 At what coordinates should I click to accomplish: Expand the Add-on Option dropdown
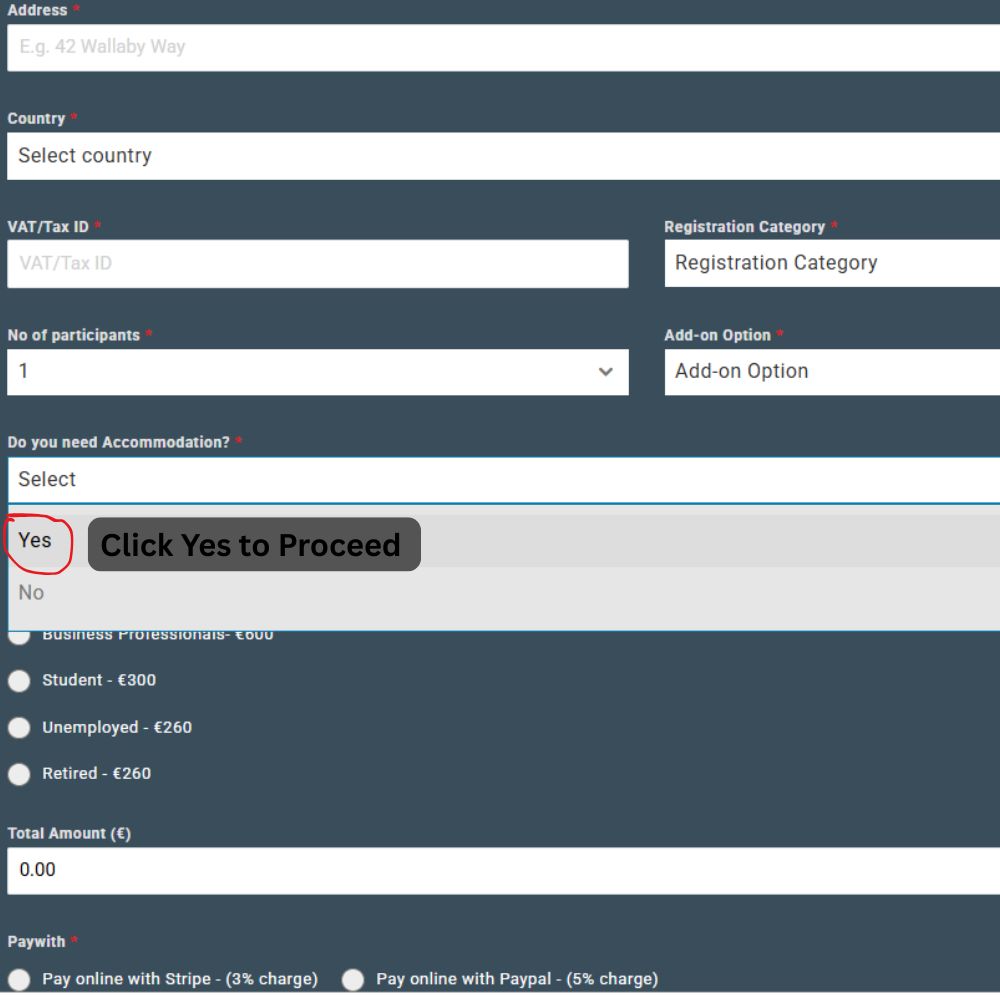830,371
